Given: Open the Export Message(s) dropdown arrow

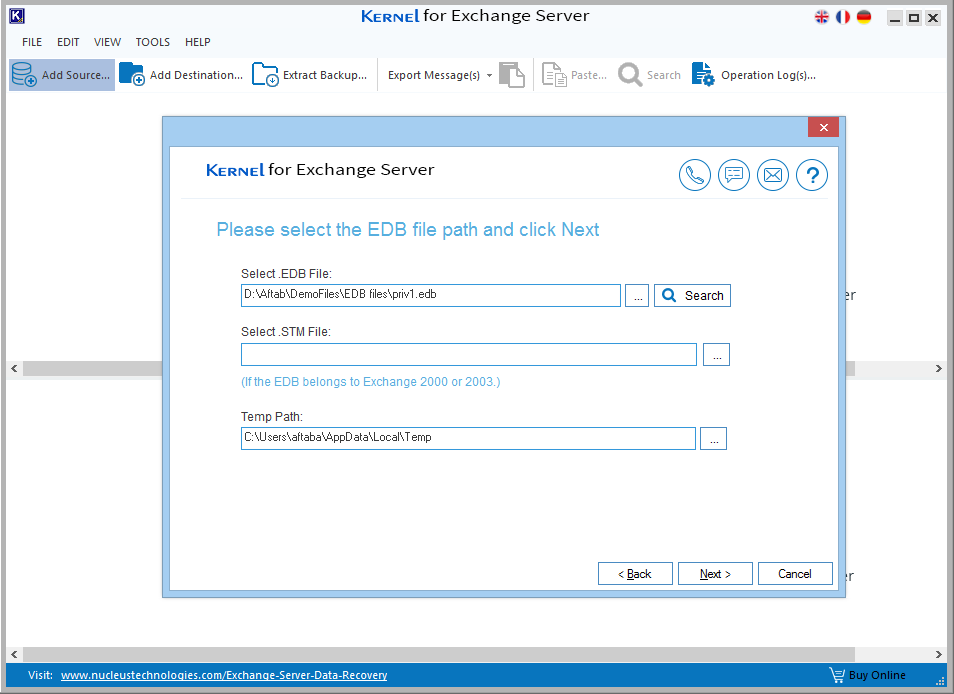Looking at the screenshot, I should [489, 75].
